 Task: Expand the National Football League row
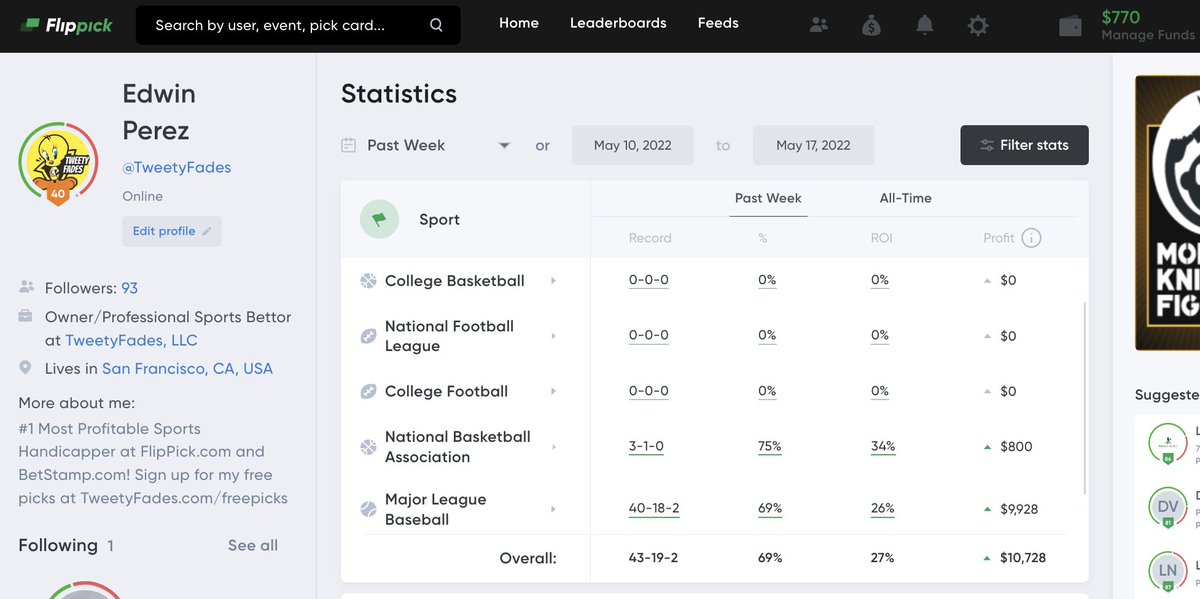click(x=553, y=336)
